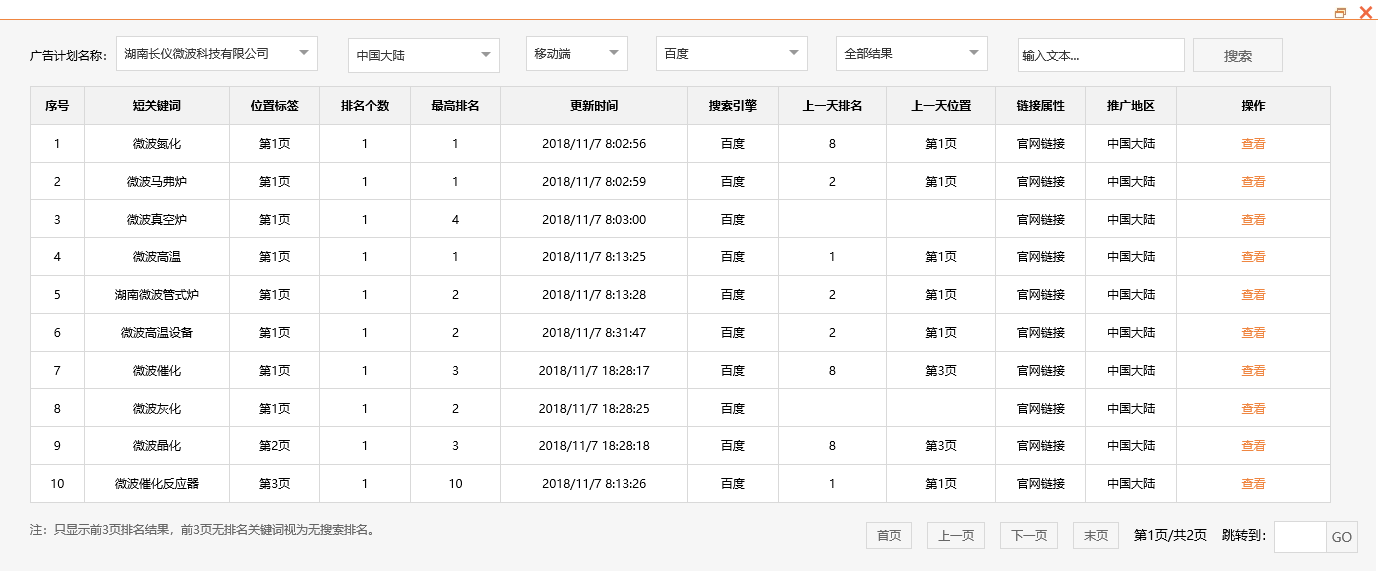Click the GO jump button
The width and height of the screenshot is (1378, 571).
pos(1342,537)
